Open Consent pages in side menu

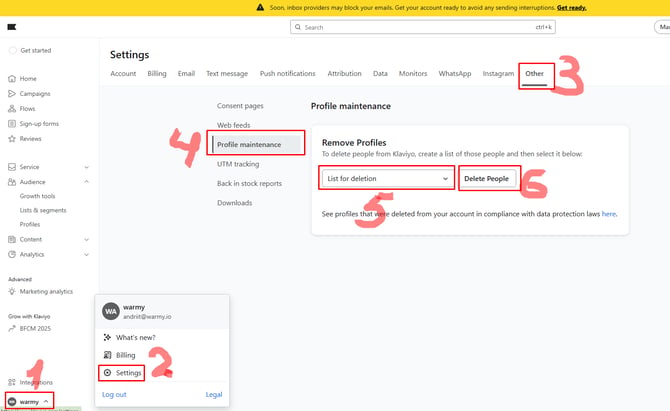(x=240, y=106)
